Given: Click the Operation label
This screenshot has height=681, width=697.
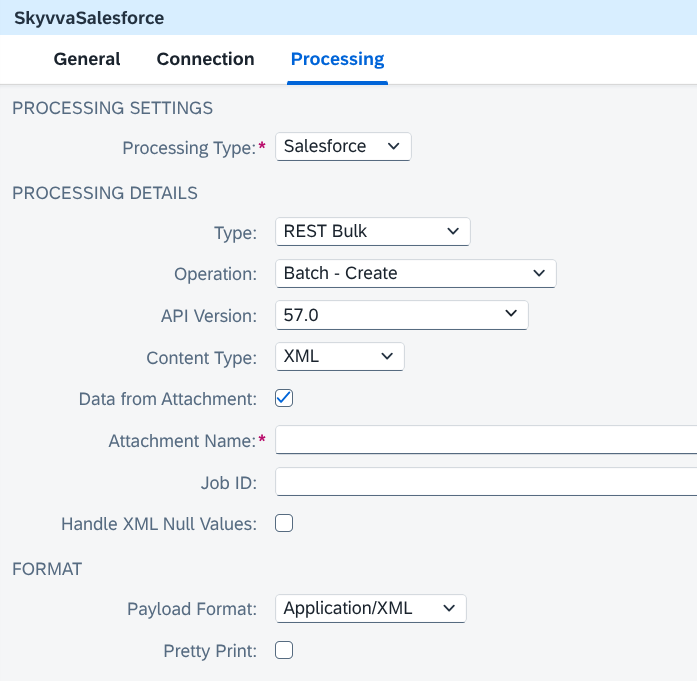Looking at the screenshot, I should [216, 274].
